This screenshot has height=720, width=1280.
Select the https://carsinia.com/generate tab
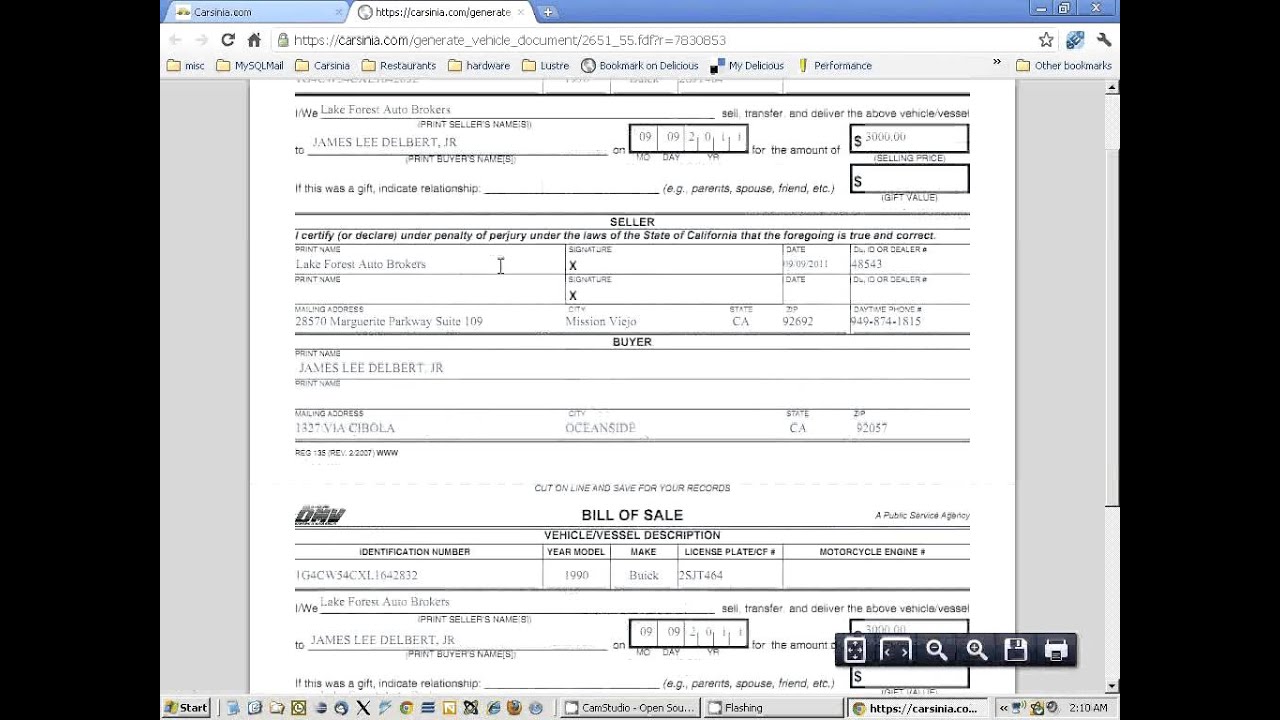440,12
